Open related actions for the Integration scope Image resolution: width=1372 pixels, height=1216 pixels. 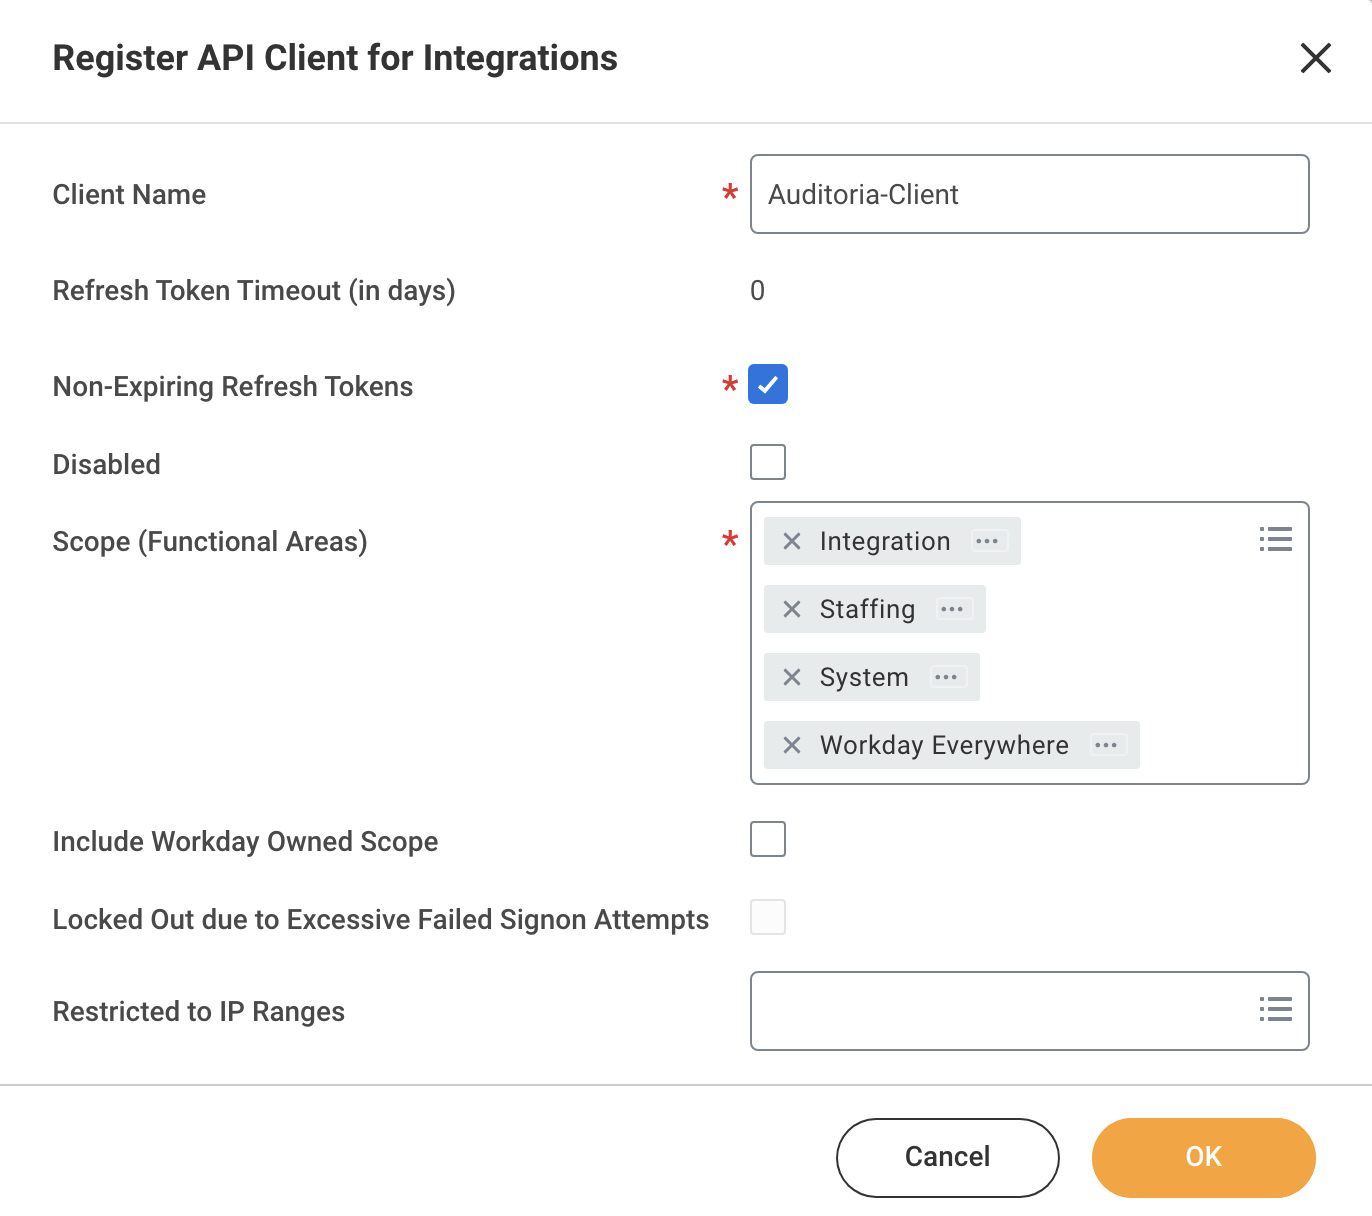click(987, 541)
